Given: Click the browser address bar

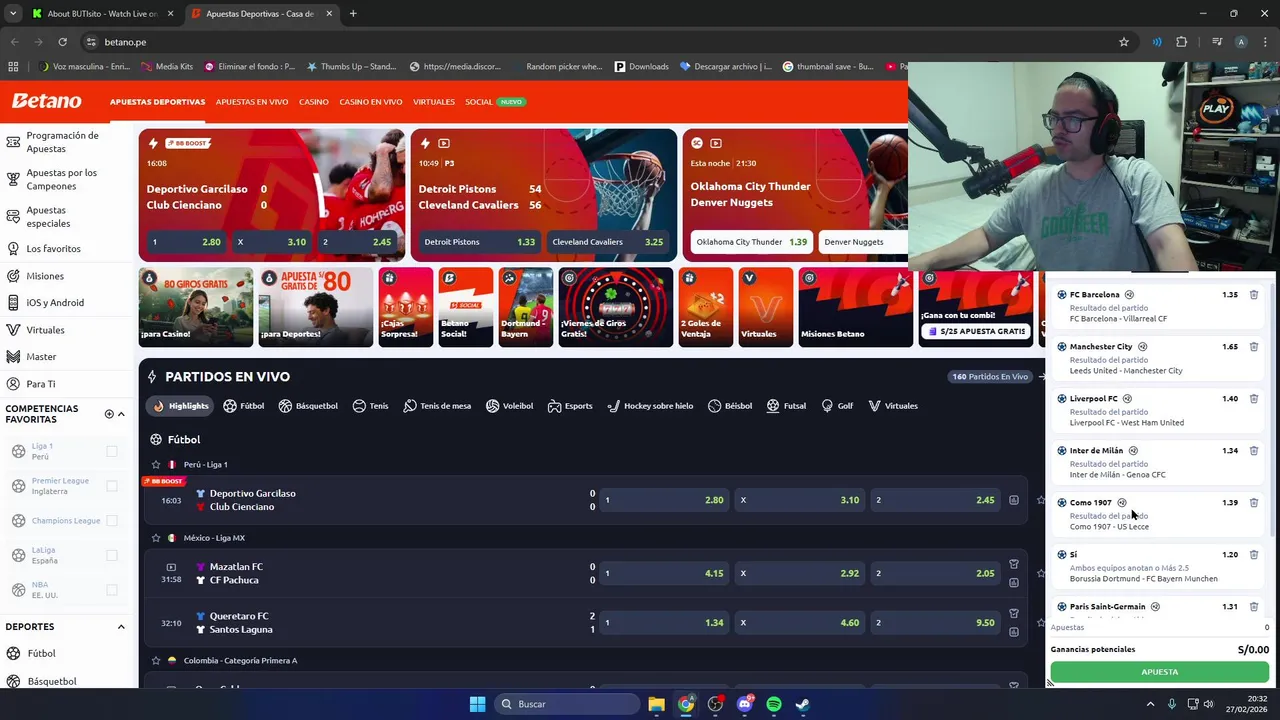Looking at the screenshot, I should tap(600, 42).
